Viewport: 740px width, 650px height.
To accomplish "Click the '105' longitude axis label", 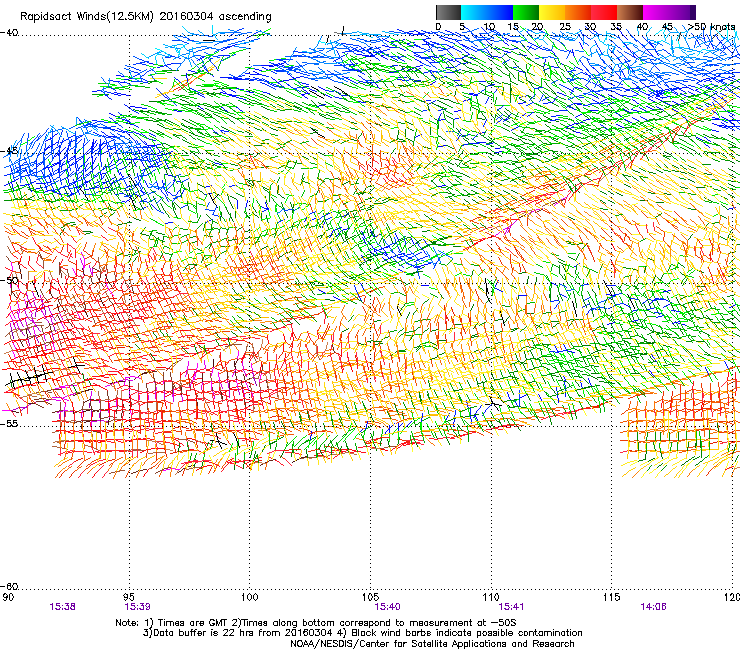I will (x=370, y=598).
